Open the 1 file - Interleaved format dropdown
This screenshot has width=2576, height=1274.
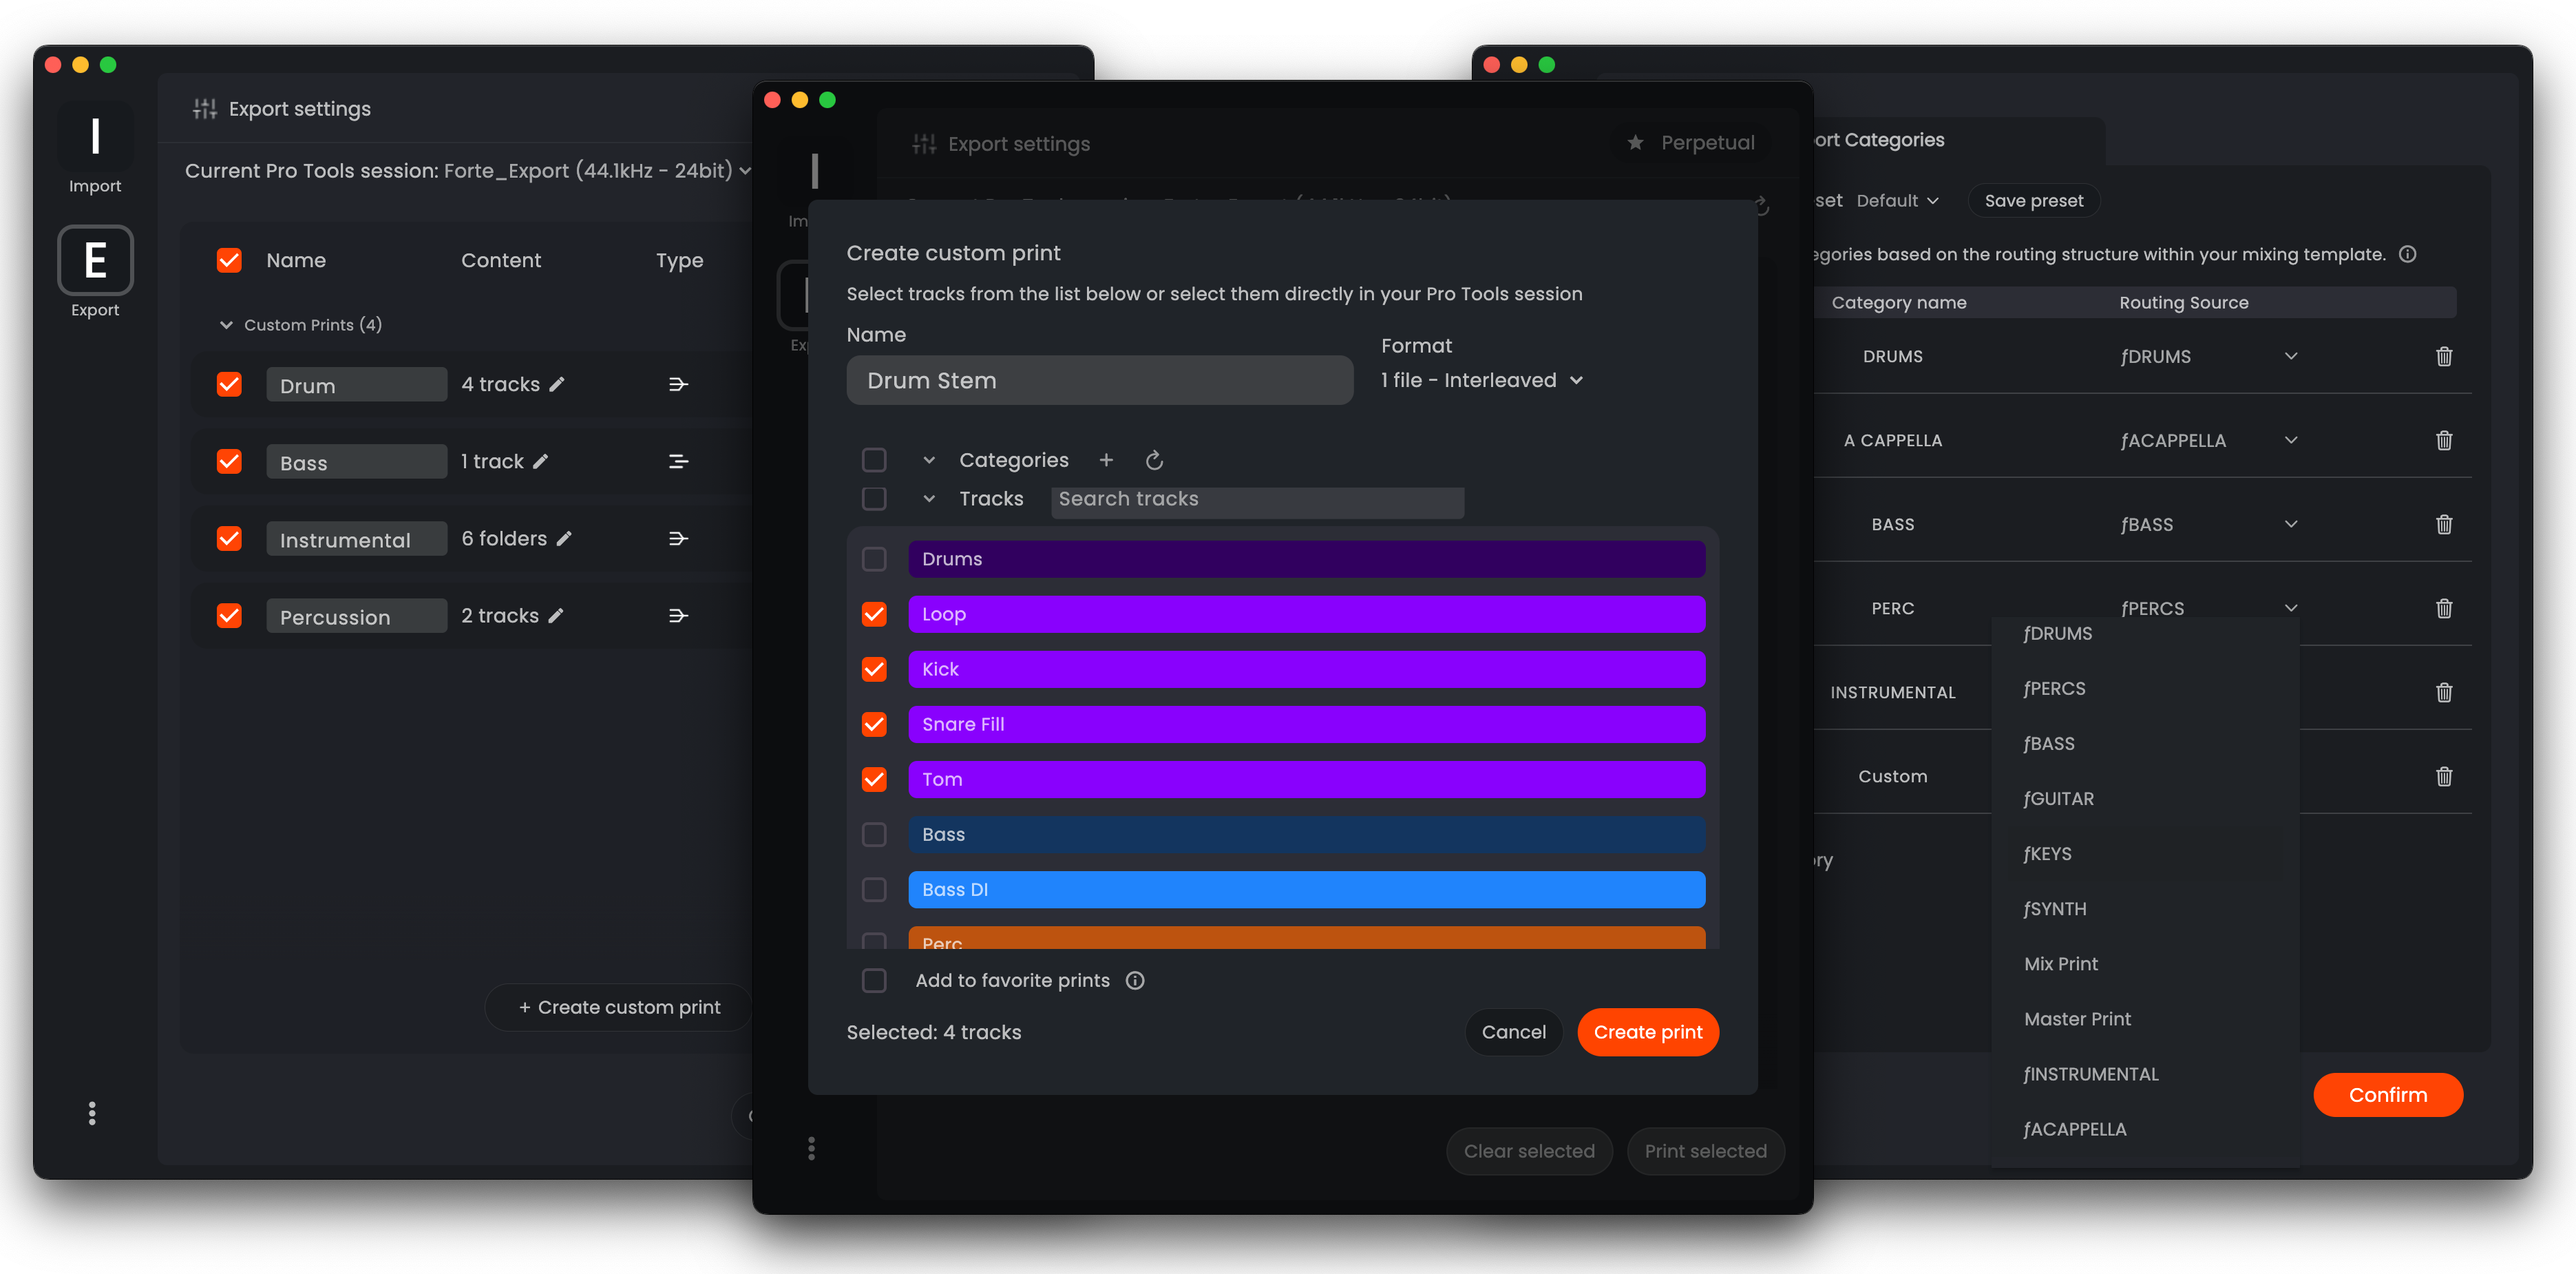coord(1481,380)
